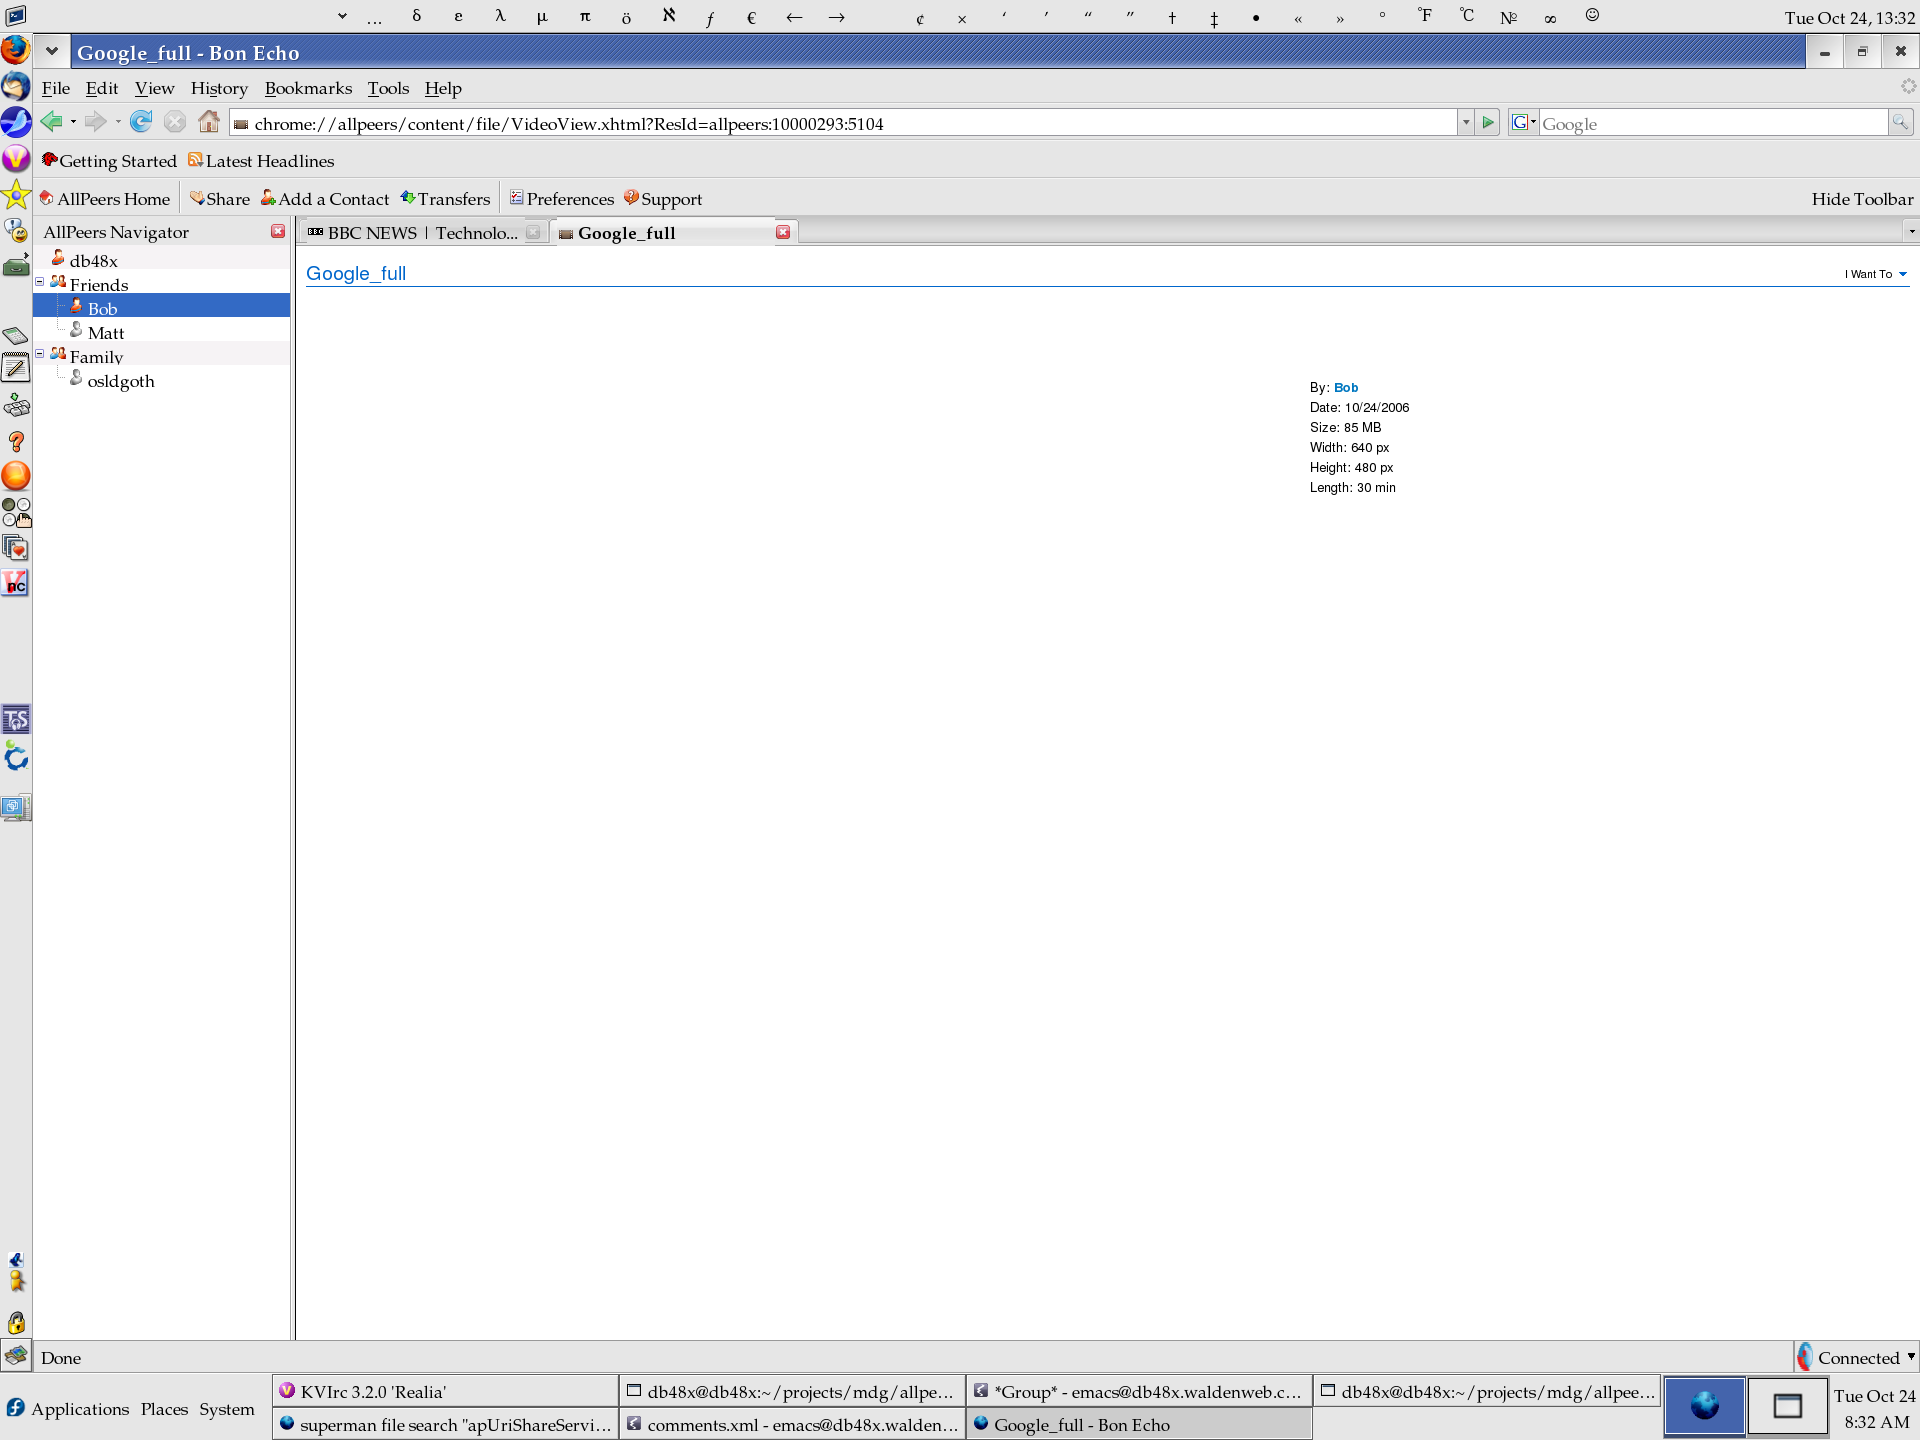Screen dimensions: 1920x1440
Task: Open the Latest Headlines feed bookmark
Action: [x=261, y=161]
